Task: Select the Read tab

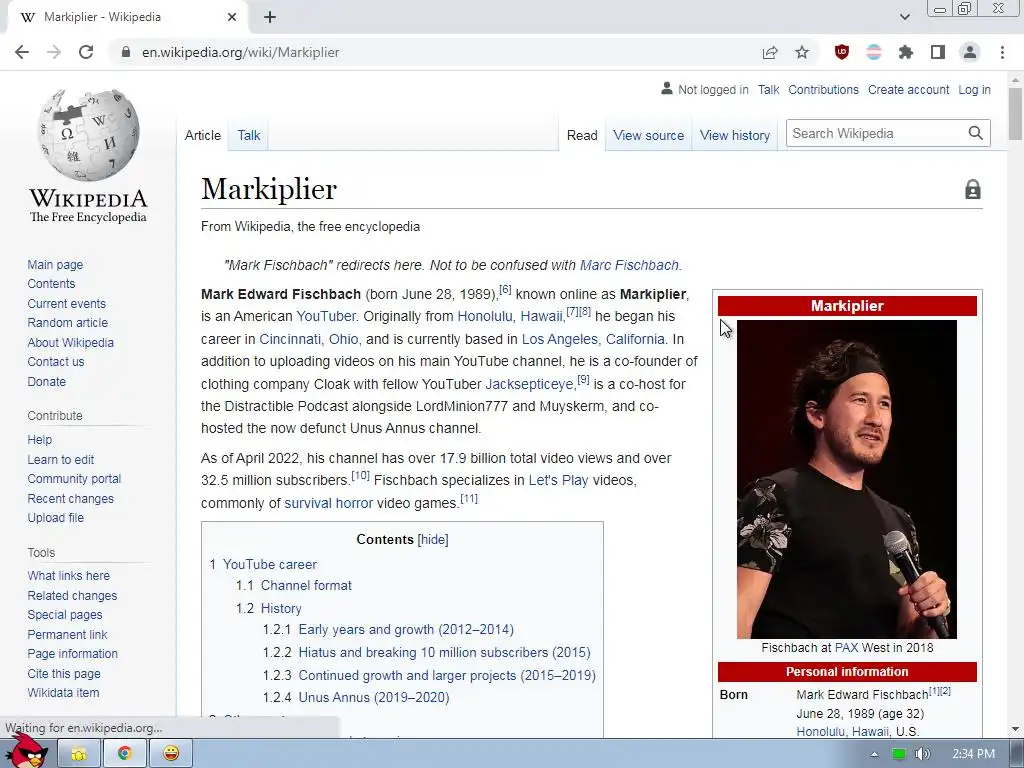Action: point(582,135)
